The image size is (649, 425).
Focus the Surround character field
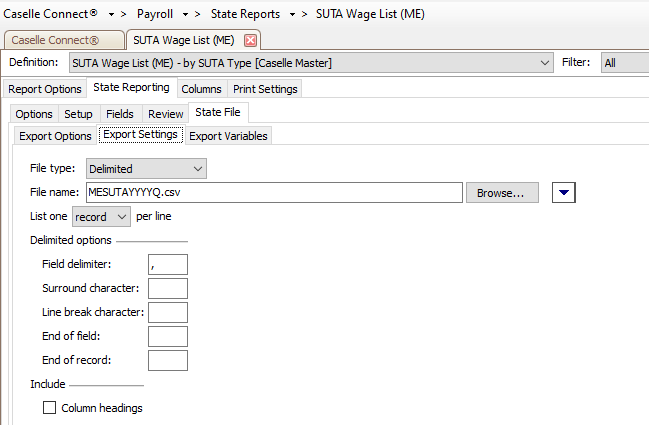[167, 288]
